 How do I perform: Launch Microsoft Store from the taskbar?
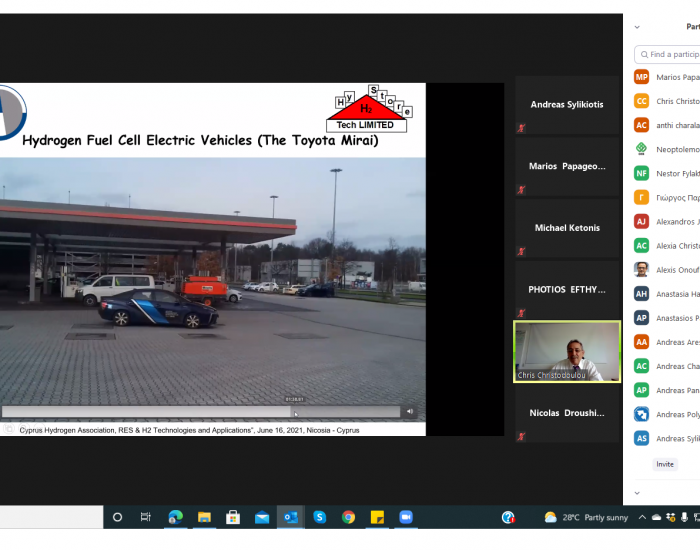pos(233,517)
